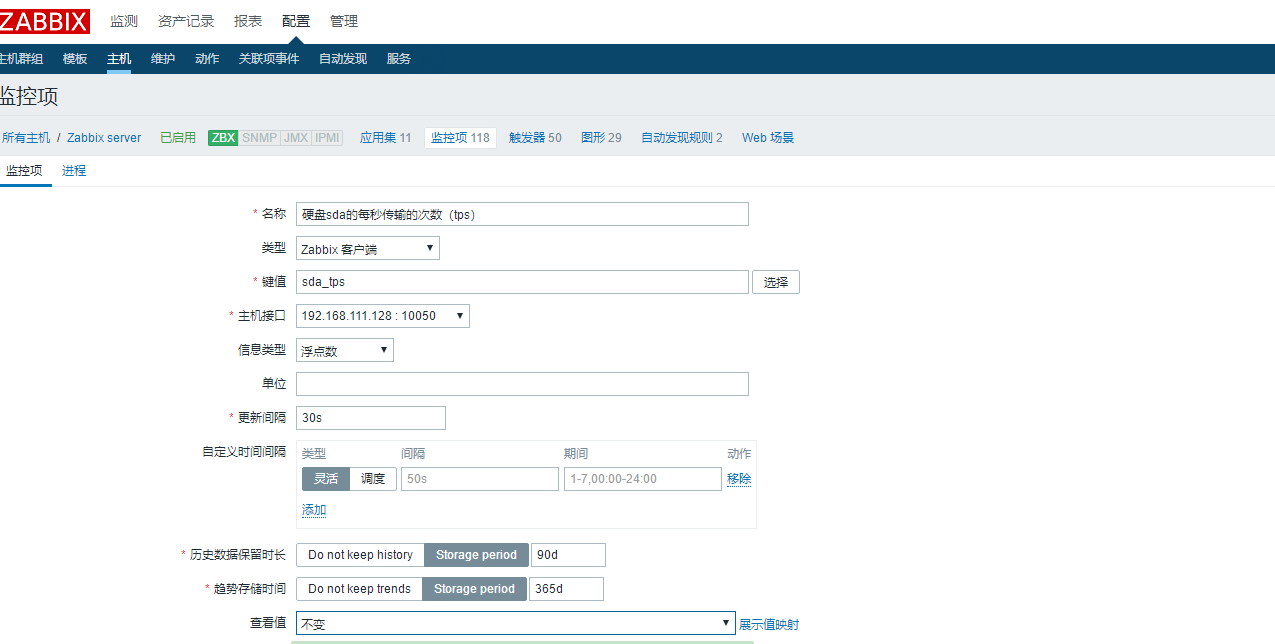Select the 调度 interval type
This screenshot has width=1275, height=644.
click(x=373, y=479)
